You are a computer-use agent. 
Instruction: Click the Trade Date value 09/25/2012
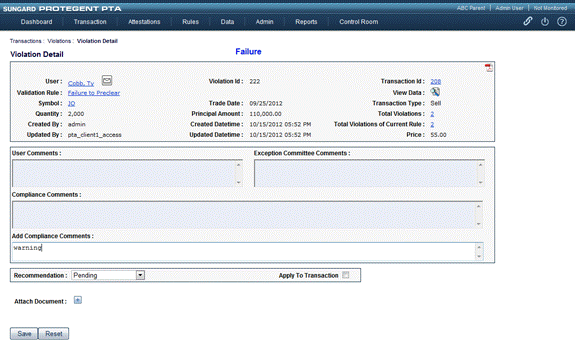coord(266,103)
